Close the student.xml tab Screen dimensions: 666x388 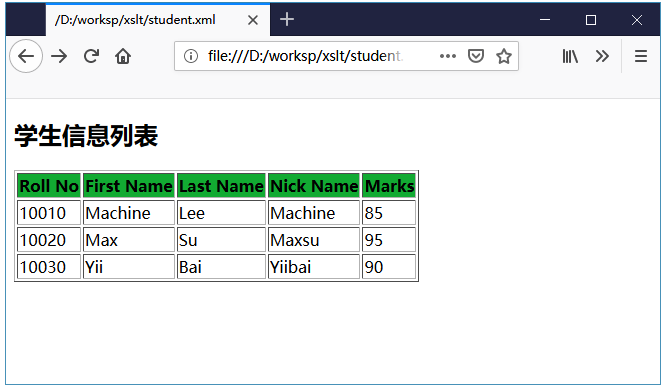point(253,20)
